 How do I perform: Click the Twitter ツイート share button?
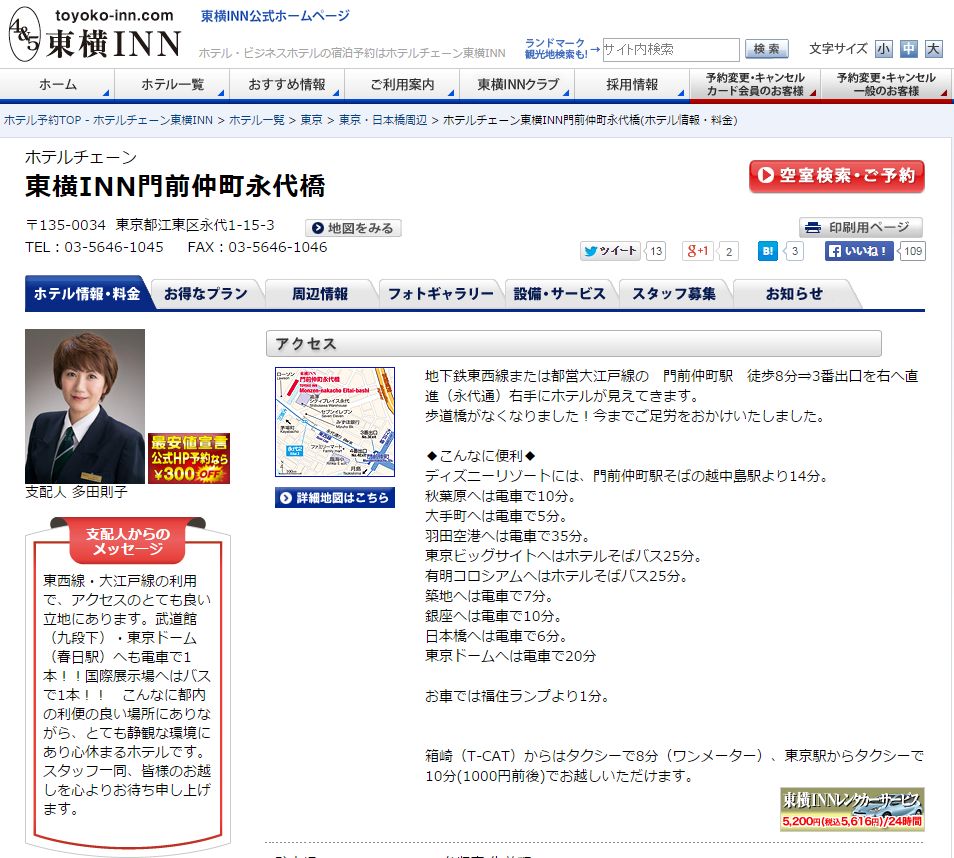(610, 251)
